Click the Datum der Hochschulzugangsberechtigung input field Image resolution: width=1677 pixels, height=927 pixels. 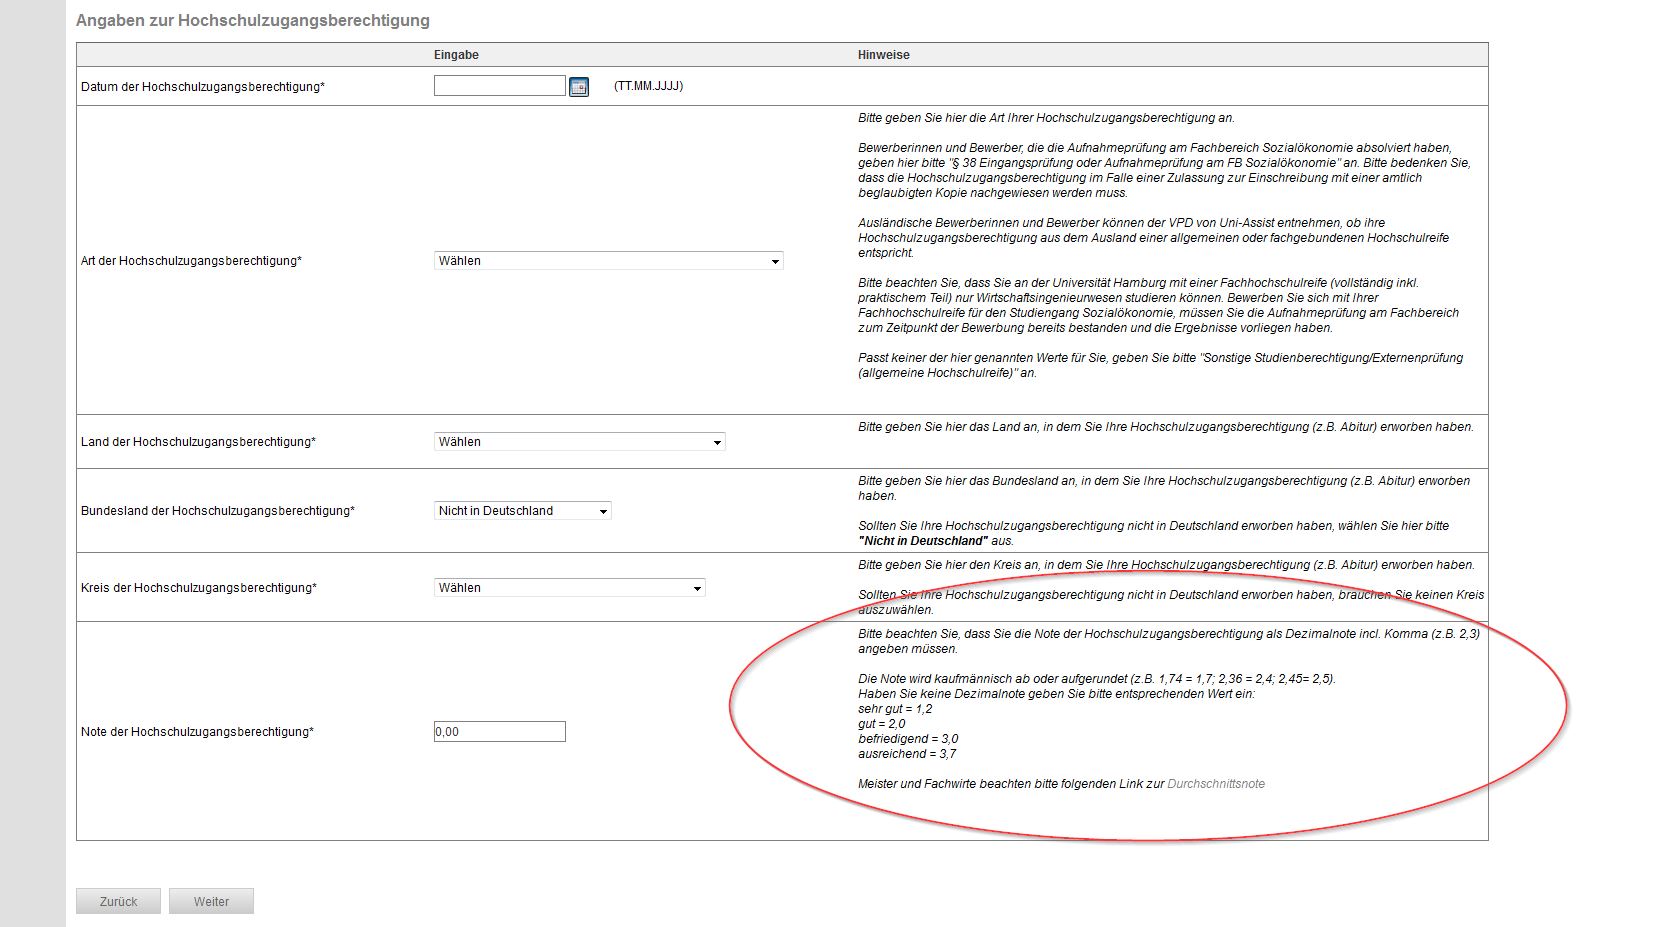pyautogui.click(x=498, y=86)
